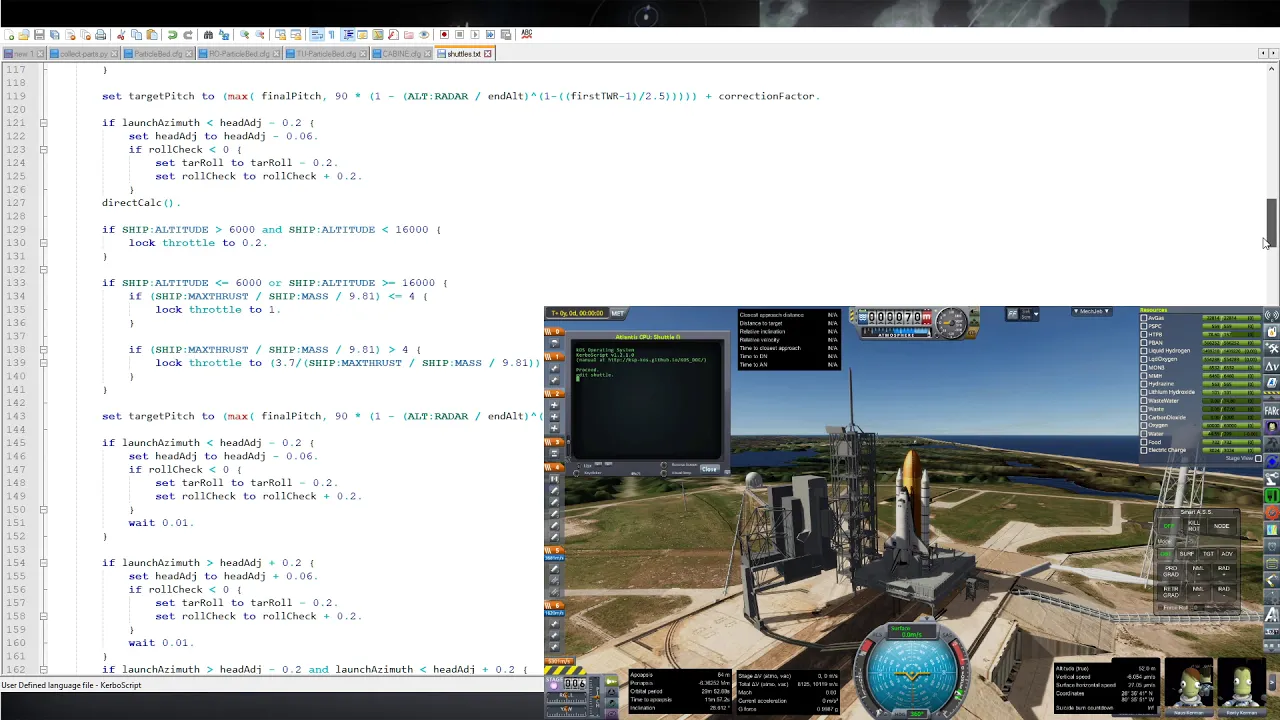Open Find with the binoculars icon
Screen dimensions: 1280x720
(x=208, y=34)
